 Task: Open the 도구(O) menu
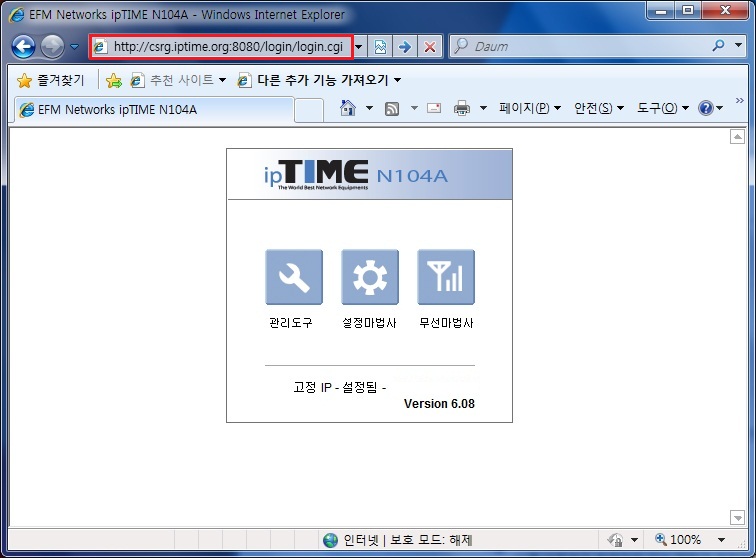663,108
